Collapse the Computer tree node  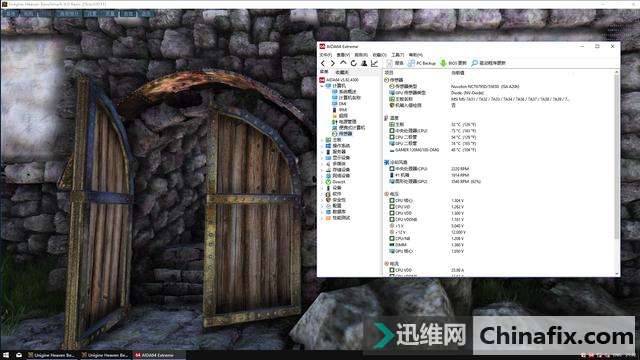click(x=322, y=86)
